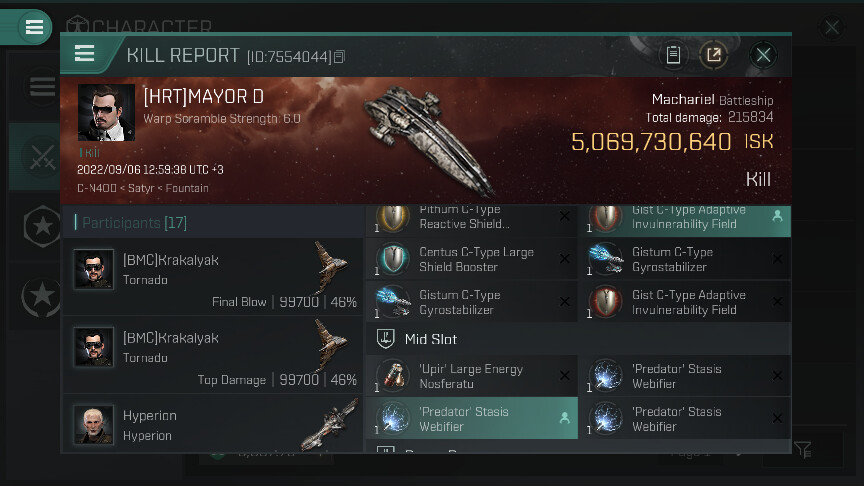864x486 pixels.
Task: Open the Hyperion participant entry
Action: click(x=213, y=424)
